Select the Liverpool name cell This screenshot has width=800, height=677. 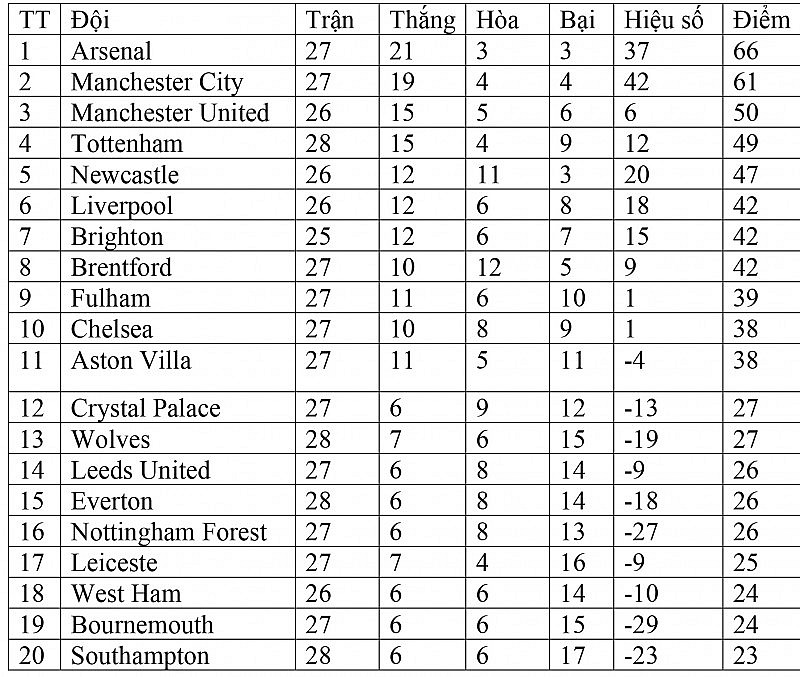(x=121, y=206)
